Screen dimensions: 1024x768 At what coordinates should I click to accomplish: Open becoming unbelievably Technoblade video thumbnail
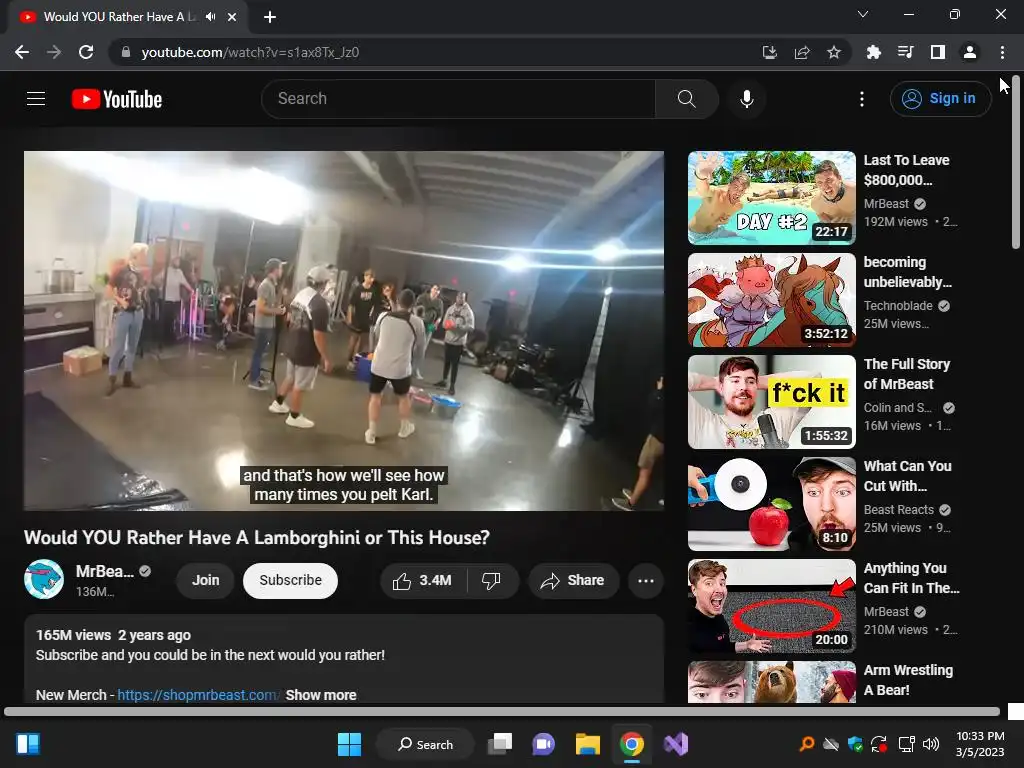coord(772,300)
